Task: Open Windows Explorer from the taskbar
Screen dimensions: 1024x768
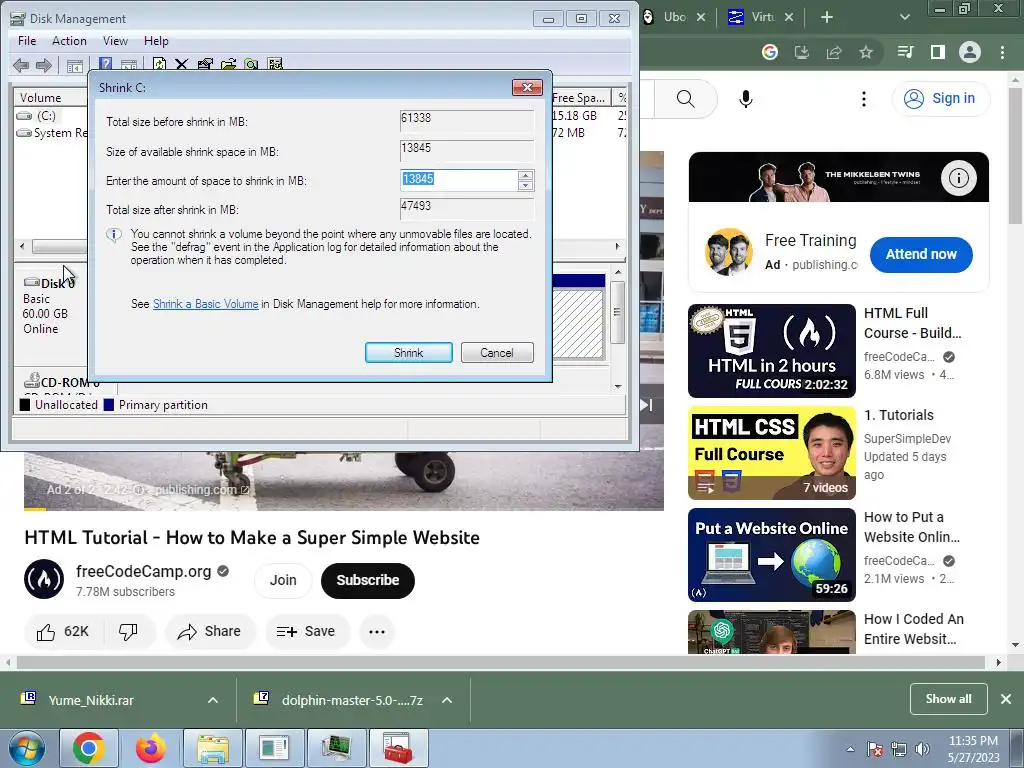Action: pos(213,748)
